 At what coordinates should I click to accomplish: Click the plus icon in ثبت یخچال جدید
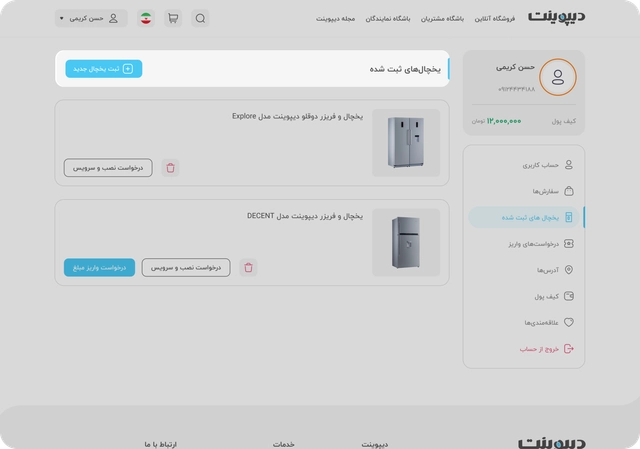(x=128, y=69)
